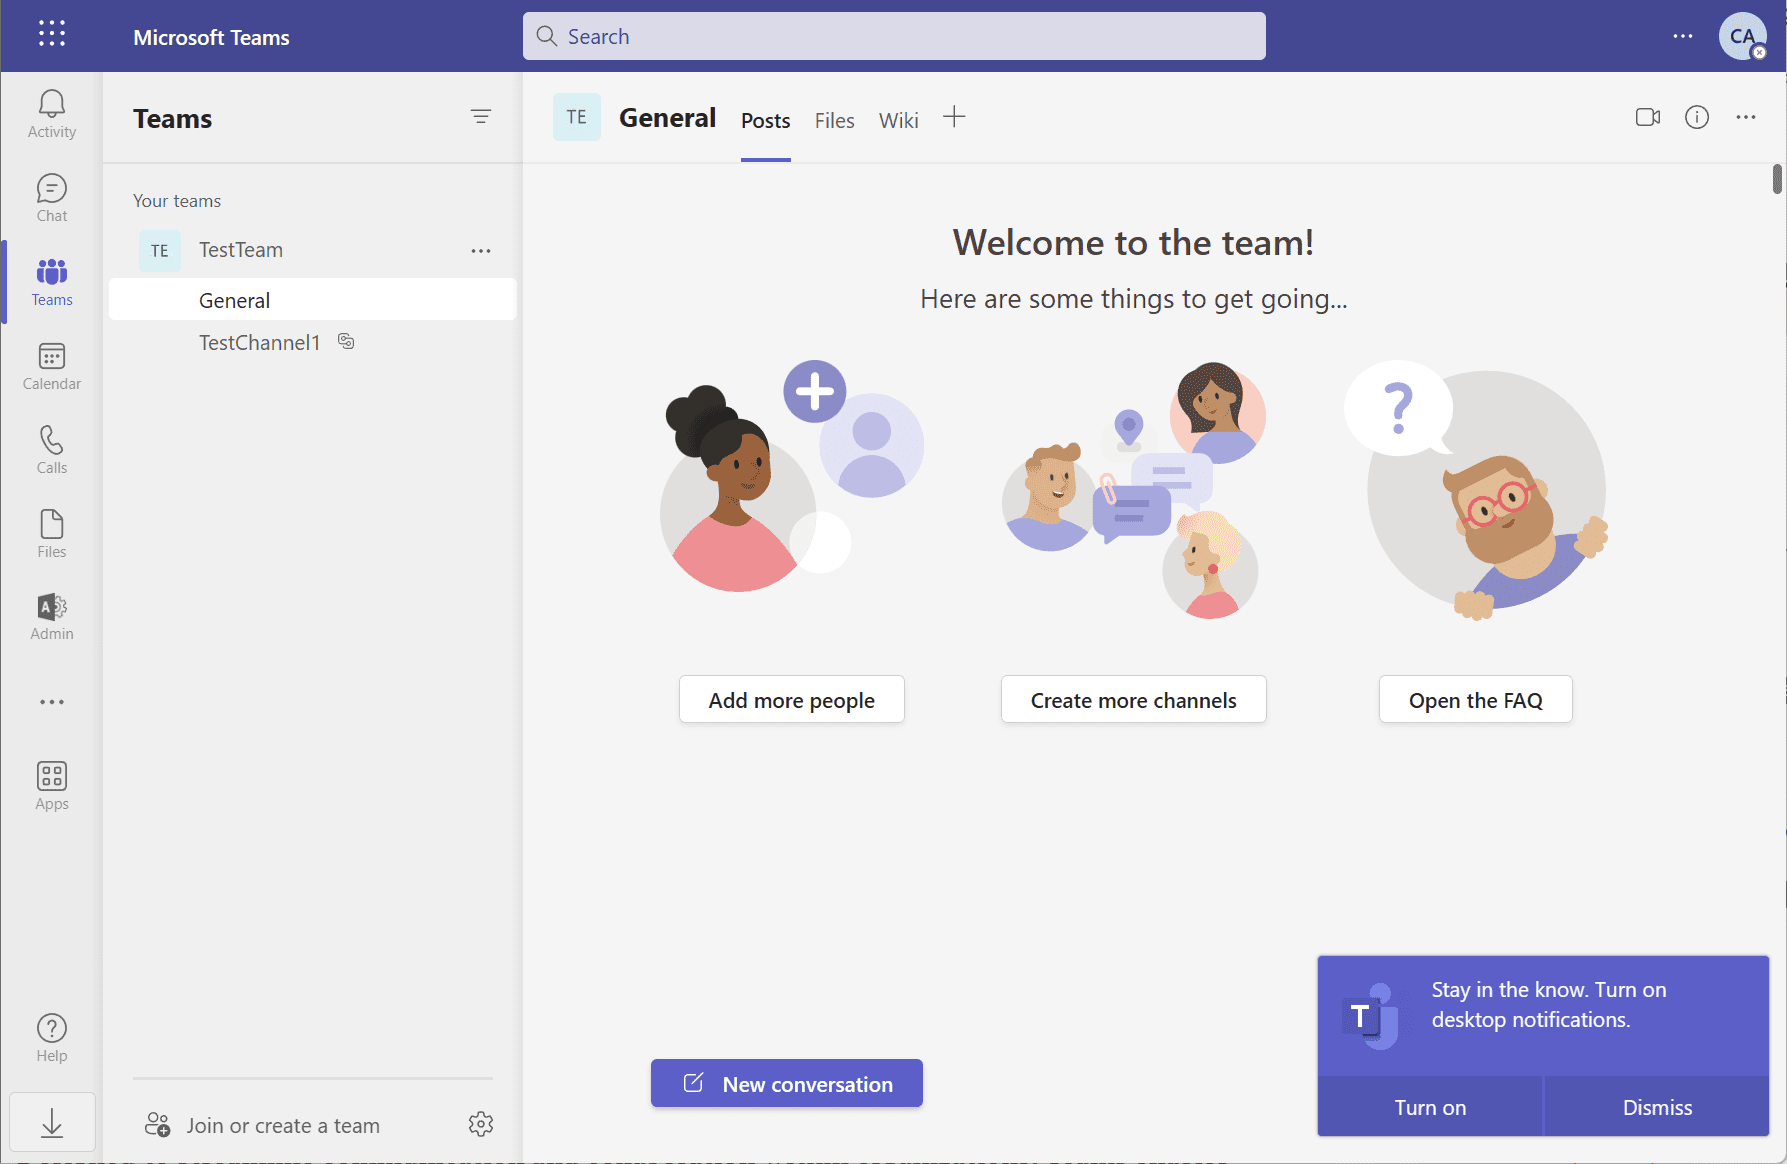The image size is (1787, 1164).
Task: Open the Calls app
Action: coord(52,450)
